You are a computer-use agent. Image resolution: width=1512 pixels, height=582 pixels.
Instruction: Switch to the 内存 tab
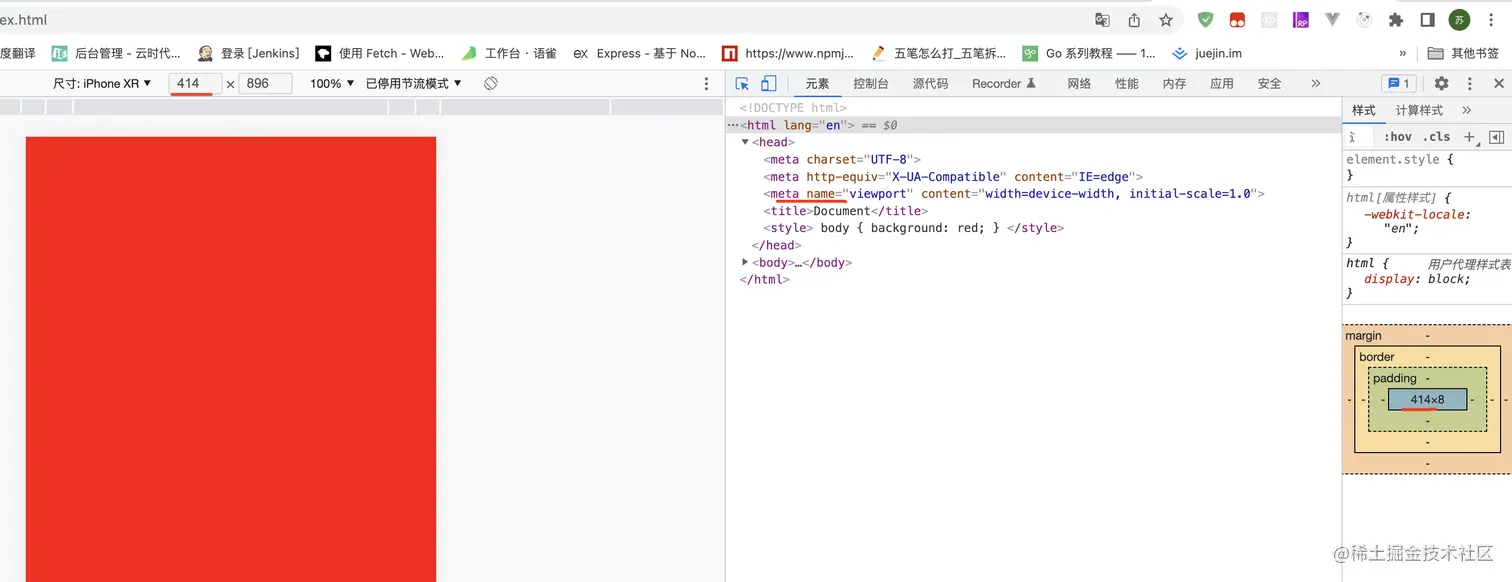[1174, 84]
